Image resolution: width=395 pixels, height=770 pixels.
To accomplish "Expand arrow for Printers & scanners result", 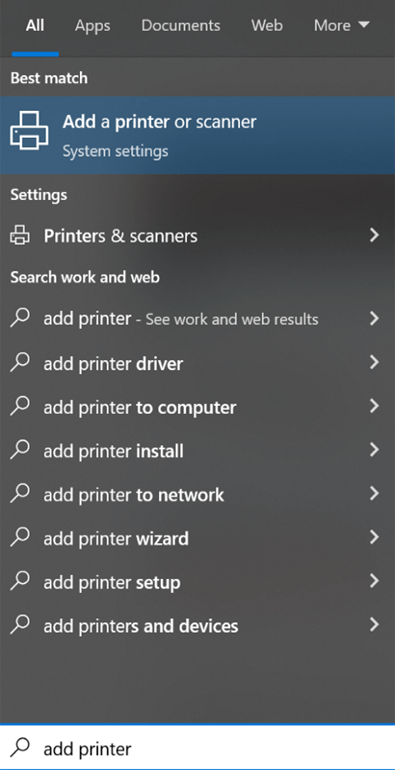I will (x=374, y=236).
